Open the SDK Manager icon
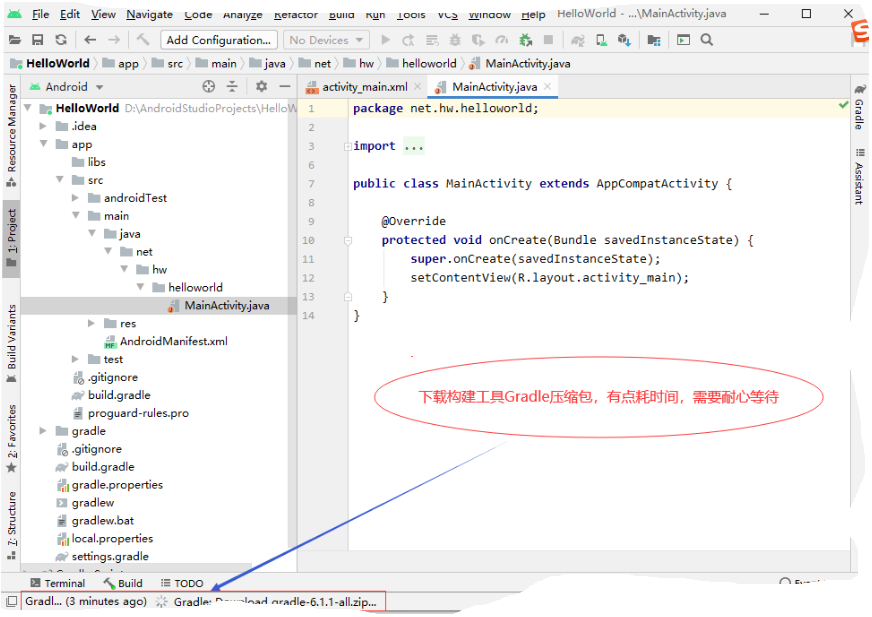Image resolution: width=872 pixels, height=617 pixels. click(x=625, y=40)
